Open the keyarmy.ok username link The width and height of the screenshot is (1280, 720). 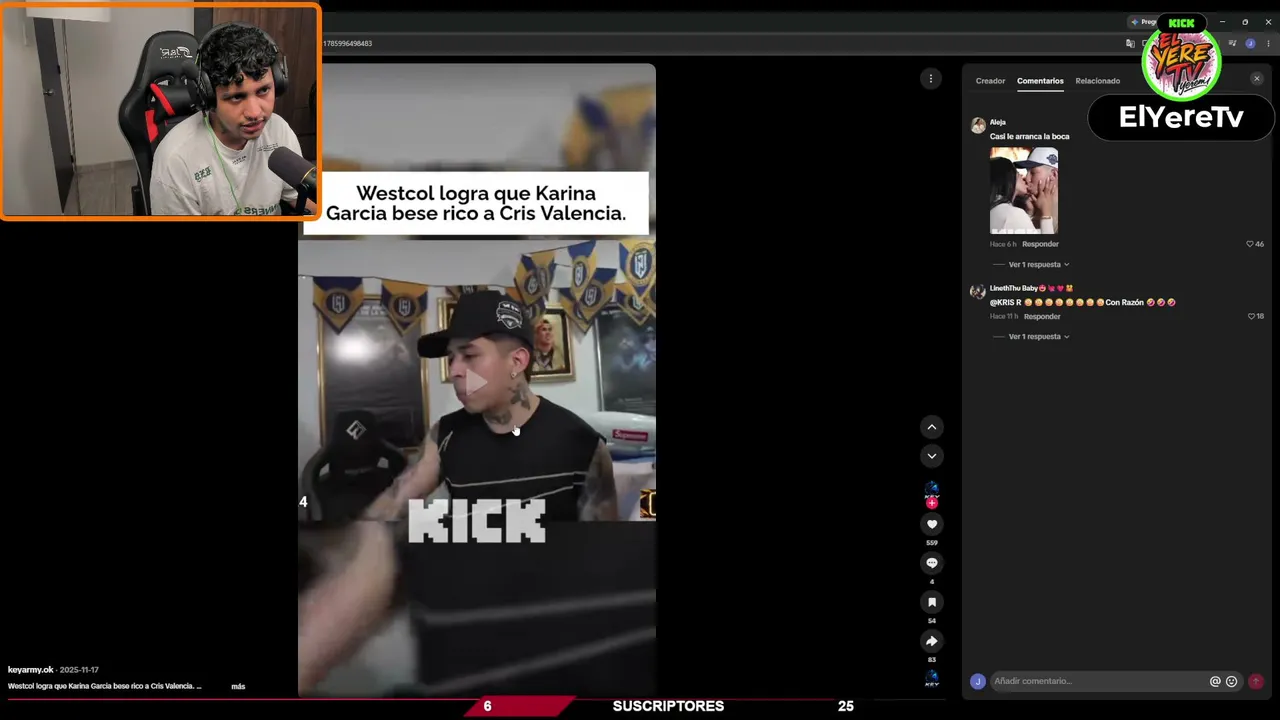click(31, 670)
